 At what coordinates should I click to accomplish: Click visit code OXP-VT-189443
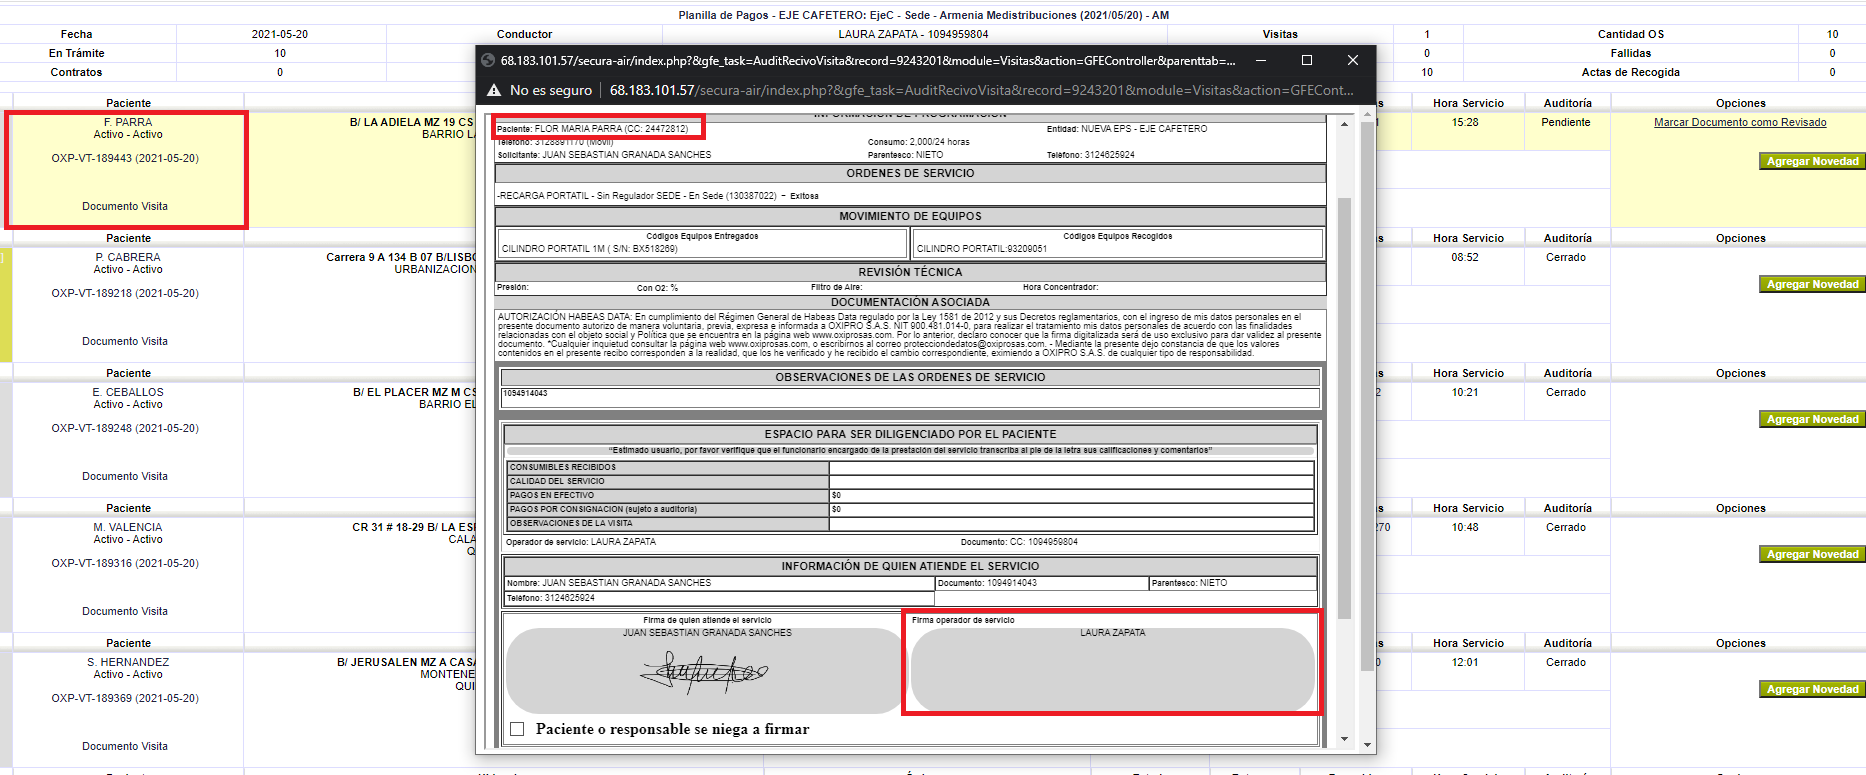(125, 158)
